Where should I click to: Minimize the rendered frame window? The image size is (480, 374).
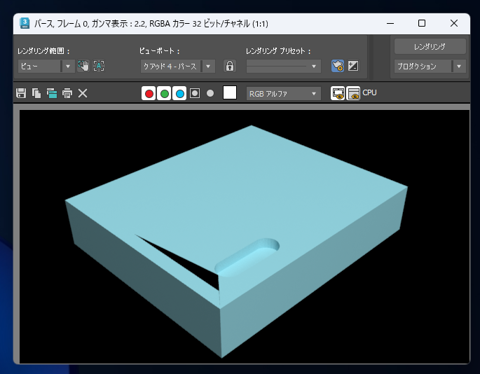390,23
